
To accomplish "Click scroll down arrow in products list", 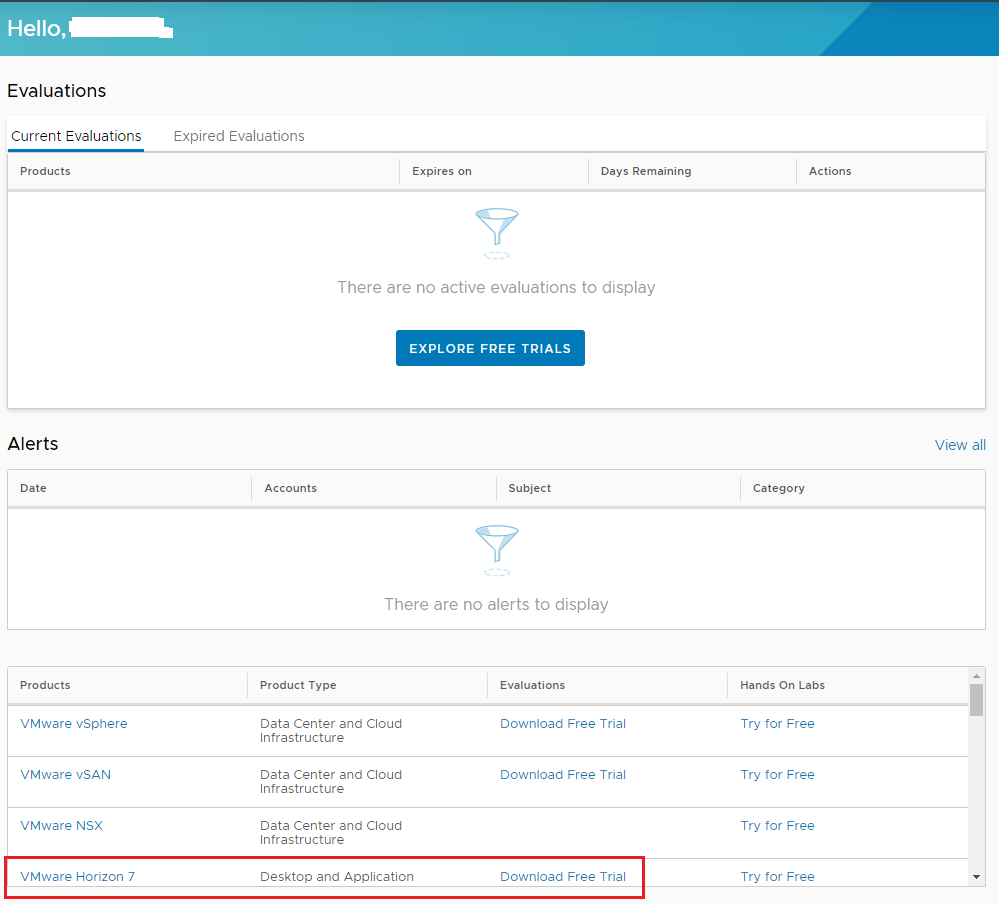I will click(x=976, y=877).
